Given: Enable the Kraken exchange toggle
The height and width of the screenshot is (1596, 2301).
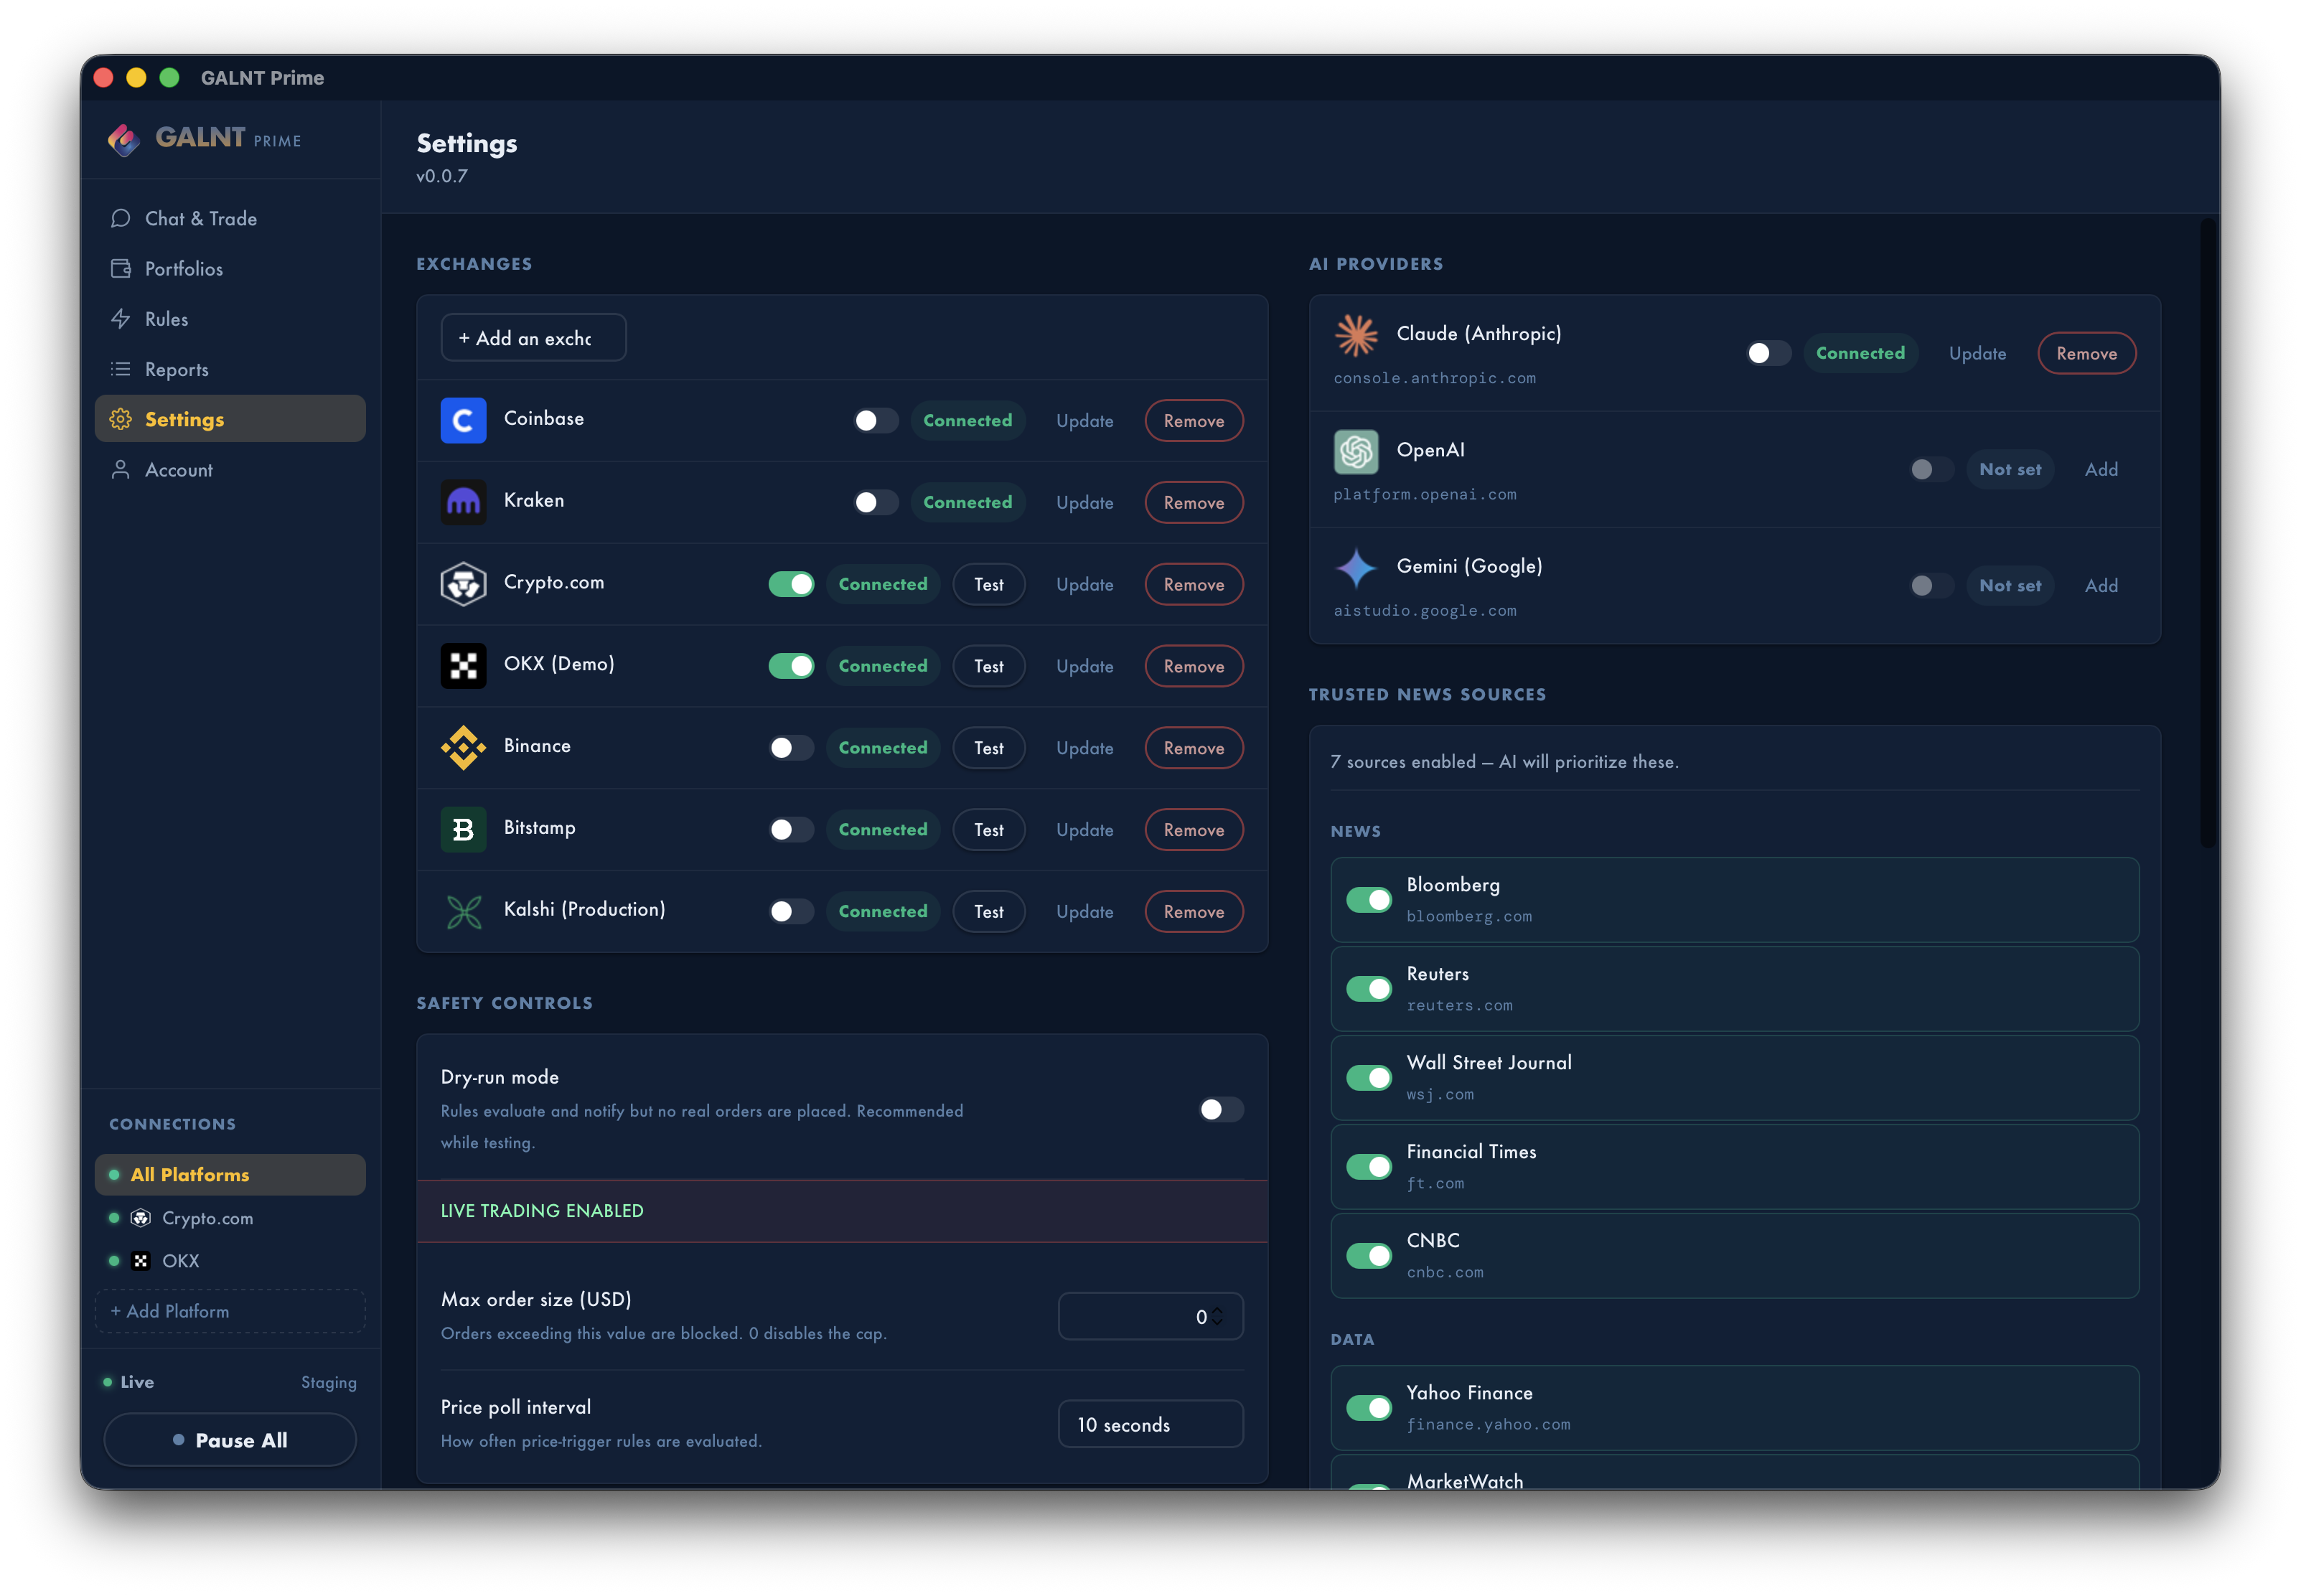Looking at the screenshot, I should pos(876,503).
